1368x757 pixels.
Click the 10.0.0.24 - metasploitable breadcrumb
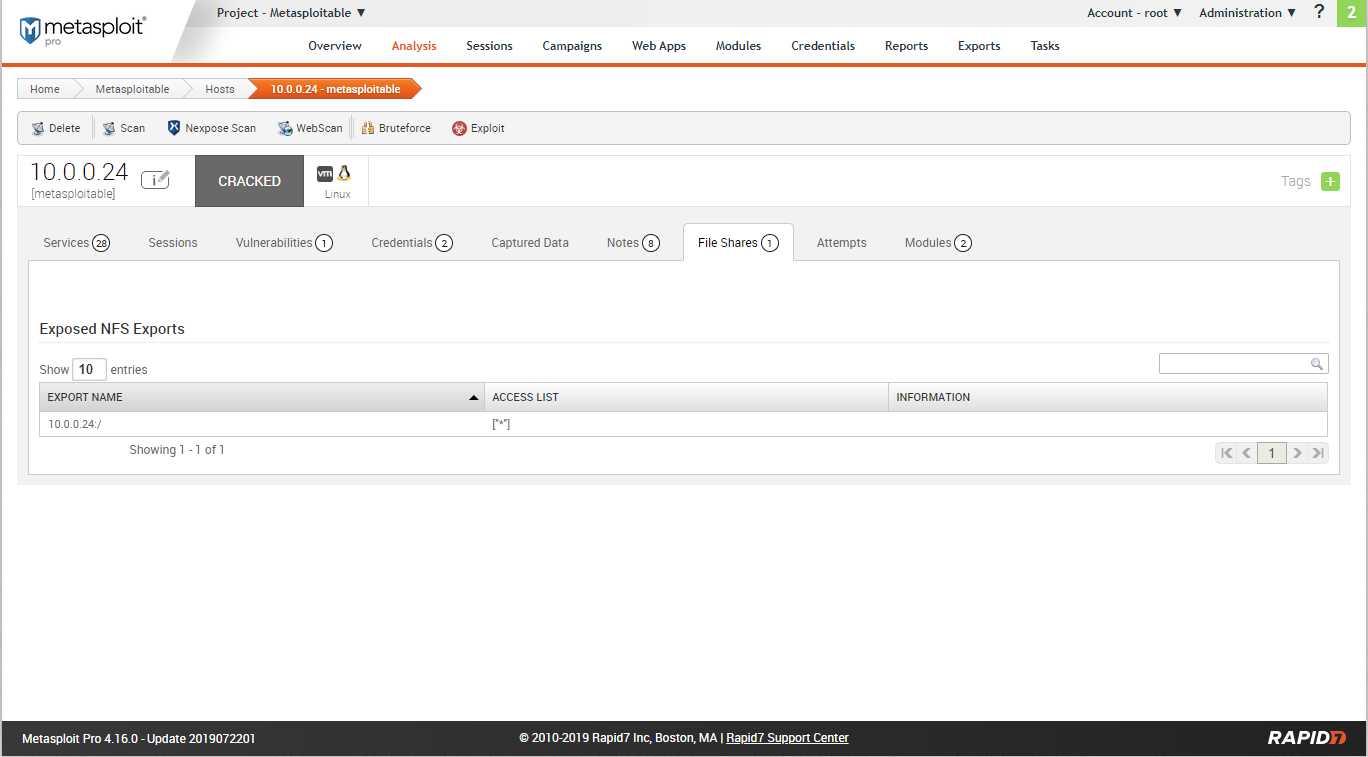[335, 89]
